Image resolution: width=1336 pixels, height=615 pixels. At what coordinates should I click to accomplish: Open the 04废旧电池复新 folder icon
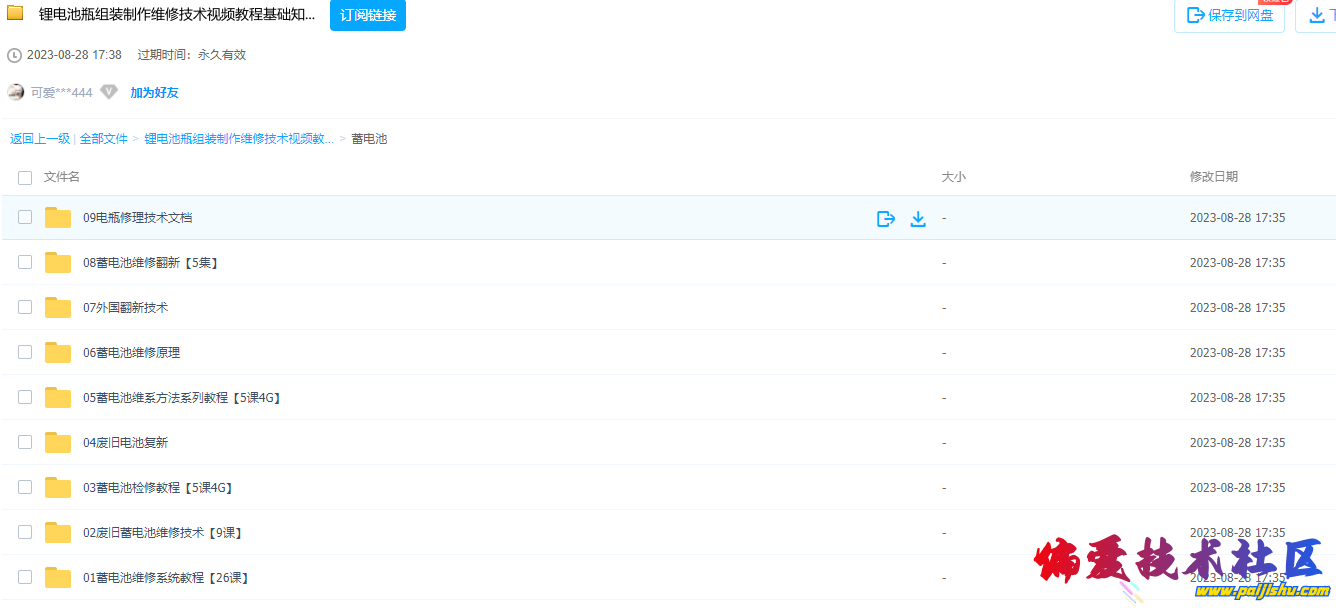(58, 443)
